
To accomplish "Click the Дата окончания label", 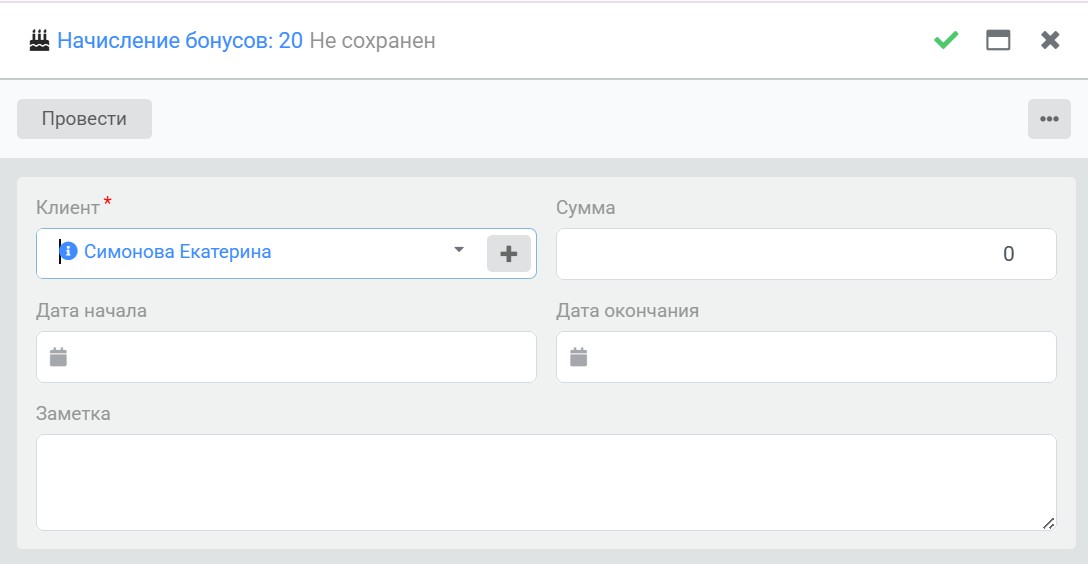I will pos(627,310).
